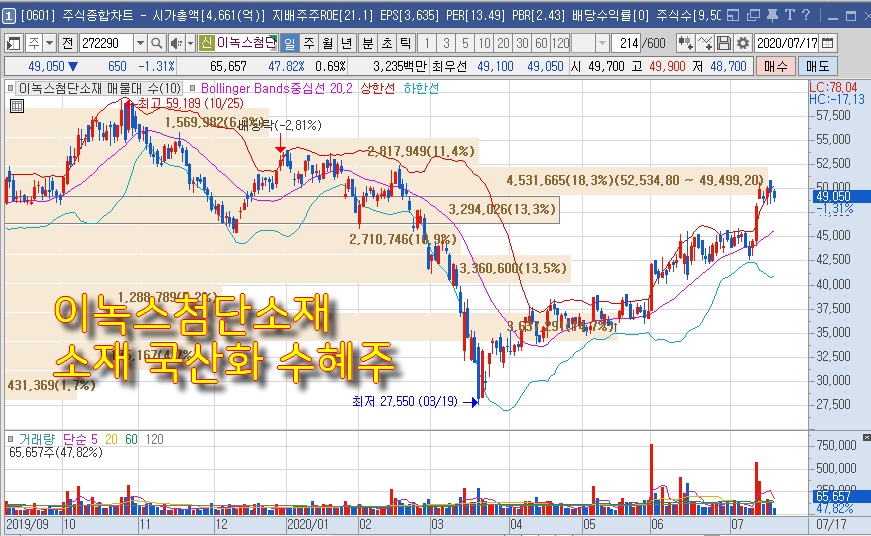The width and height of the screenshot is (871, 536).
Task: Click the duplicate window icon in title bar
Action: pos(753,16)
